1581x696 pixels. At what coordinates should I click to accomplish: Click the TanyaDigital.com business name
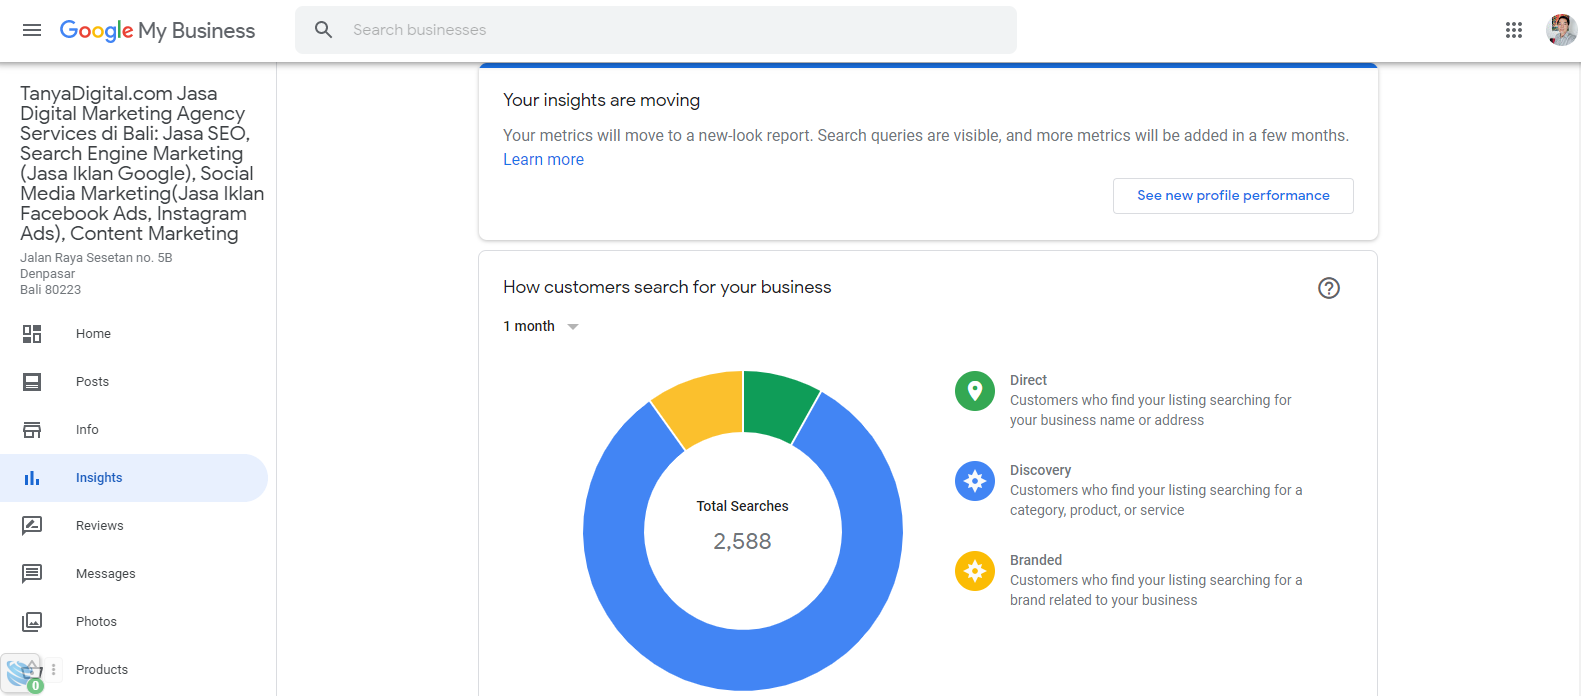142,163
